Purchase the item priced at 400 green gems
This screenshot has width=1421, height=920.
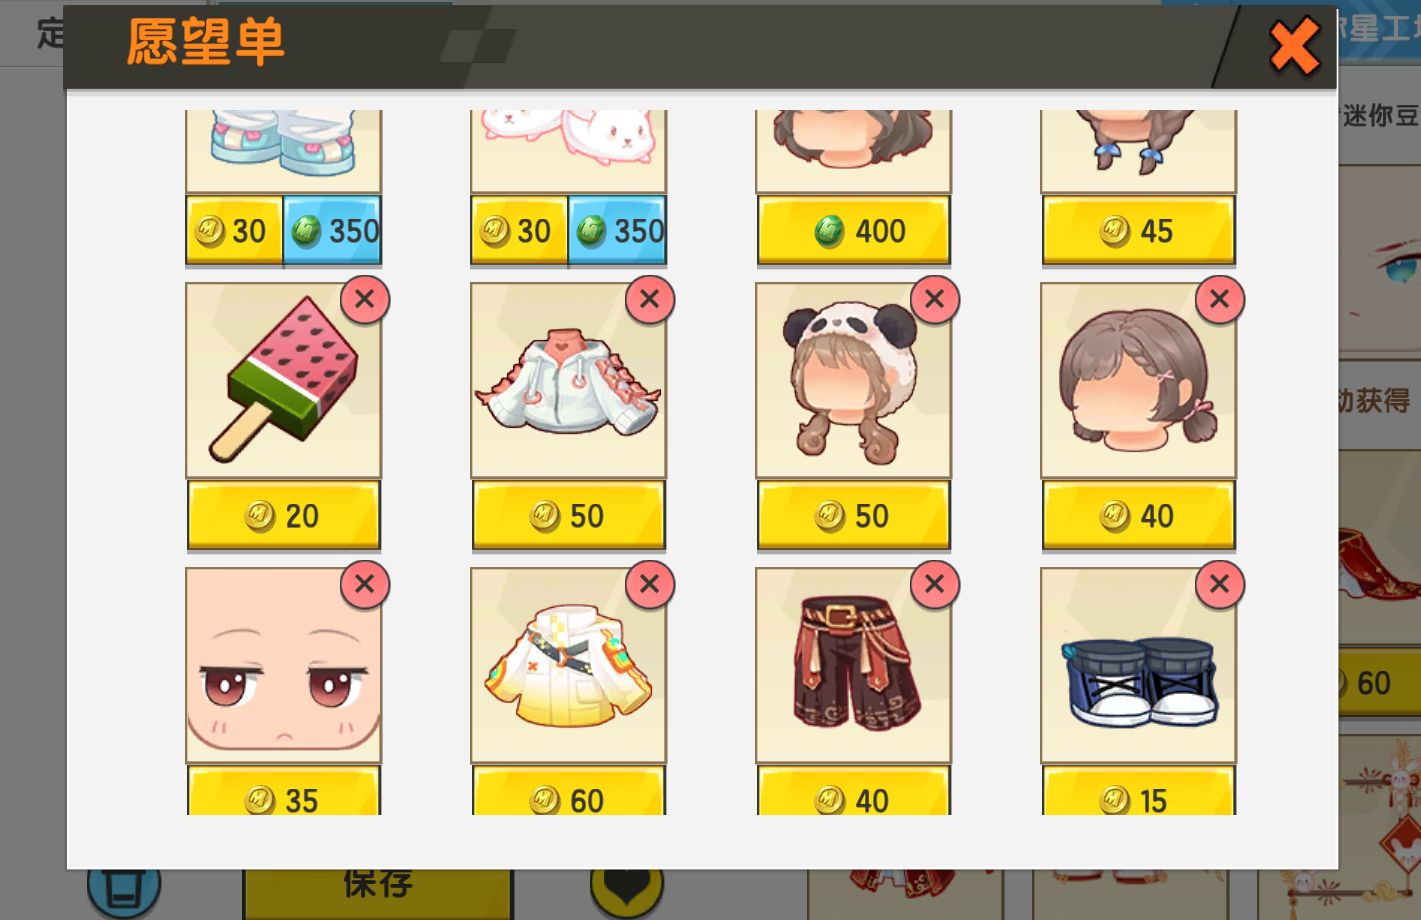coord(854,231)
